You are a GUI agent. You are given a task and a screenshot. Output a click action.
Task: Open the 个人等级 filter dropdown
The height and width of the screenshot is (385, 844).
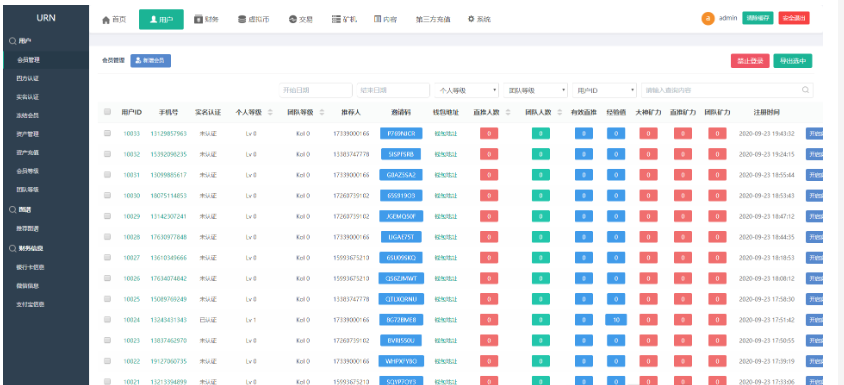(467, 90)
